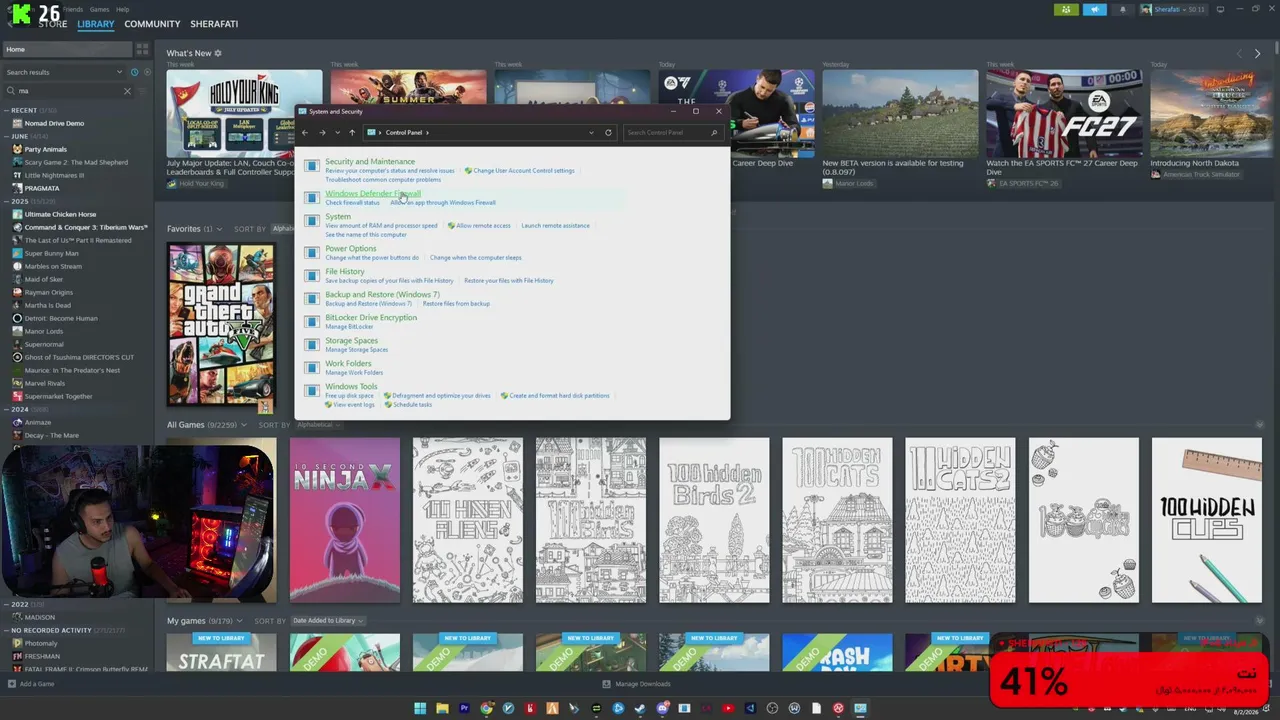Open Control Panel recent locations dropdown
Viewport: 1280px width, 720px height.
click(337, 132)
